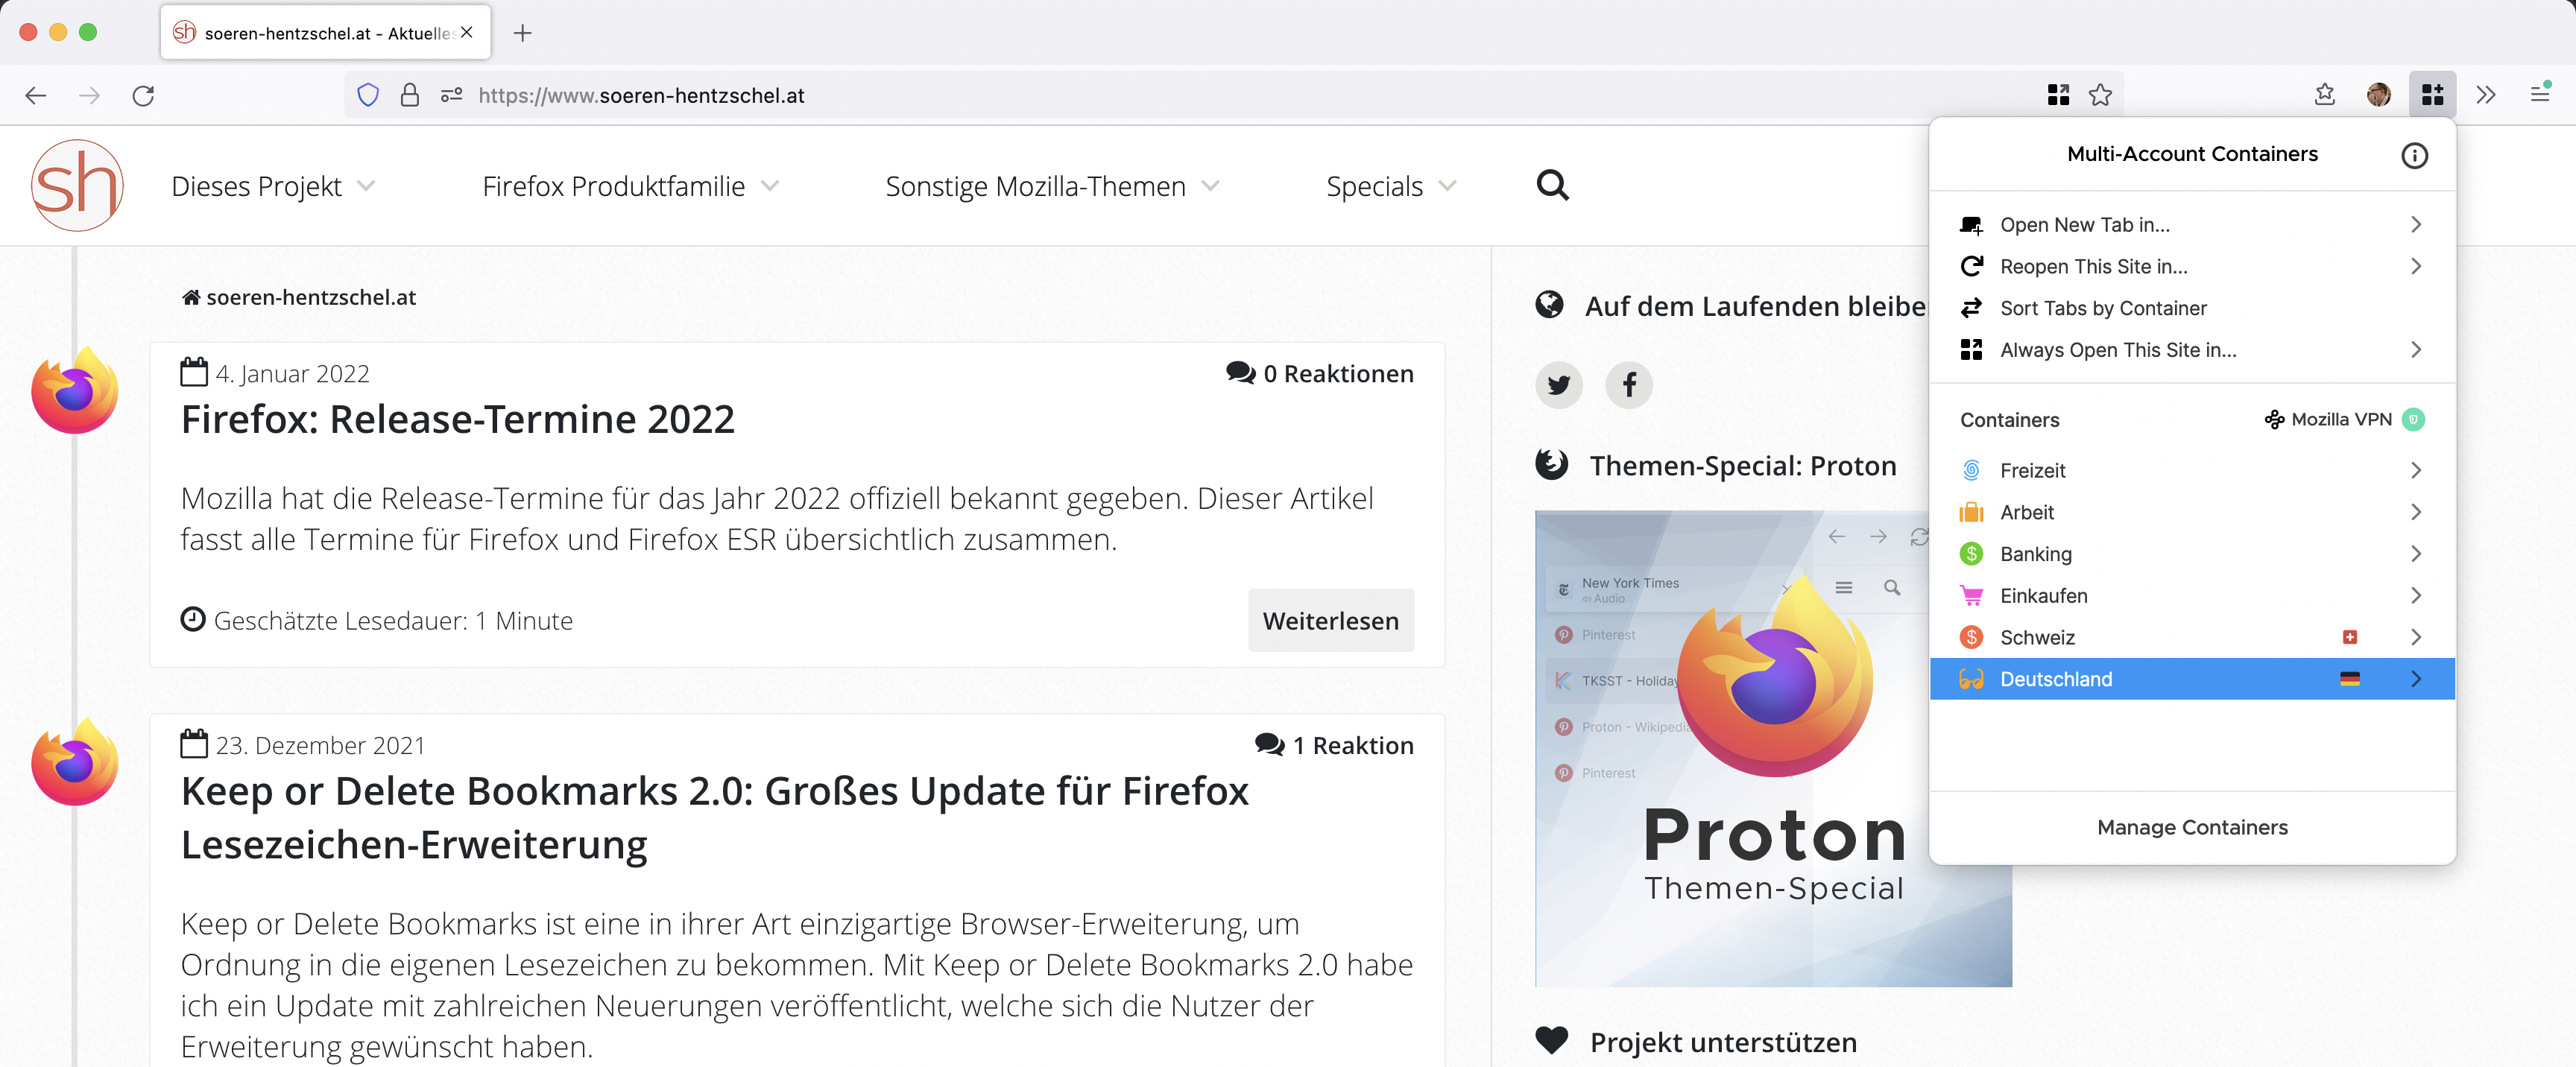Expand the Firefox Produktfamilie dropdown
This screenshot has height=1067, width=2576.
pos(630,186)
